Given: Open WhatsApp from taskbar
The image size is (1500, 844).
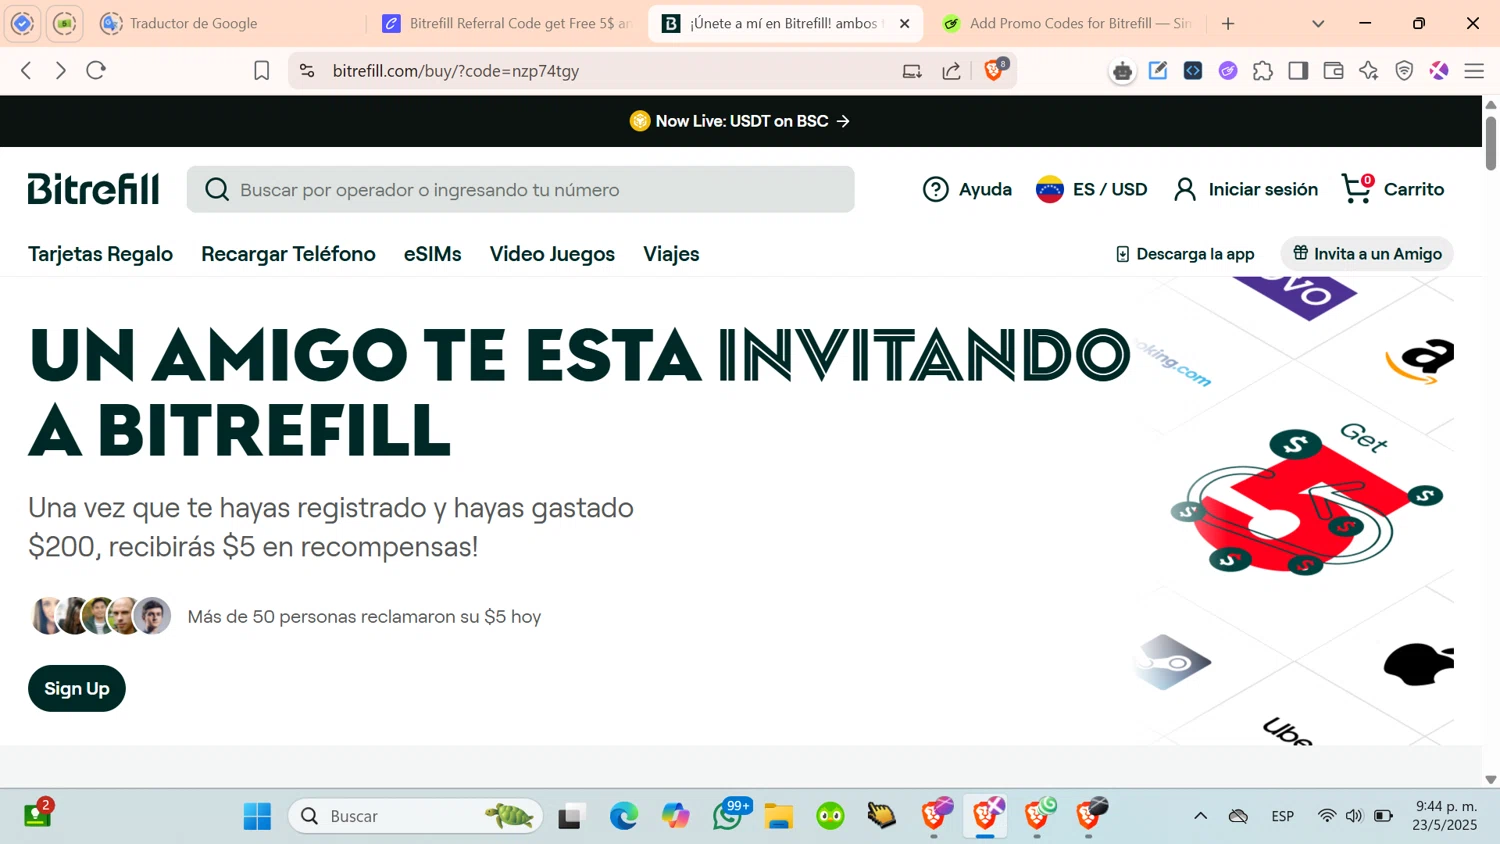Looking at the screenshot, I should point(728,816).
